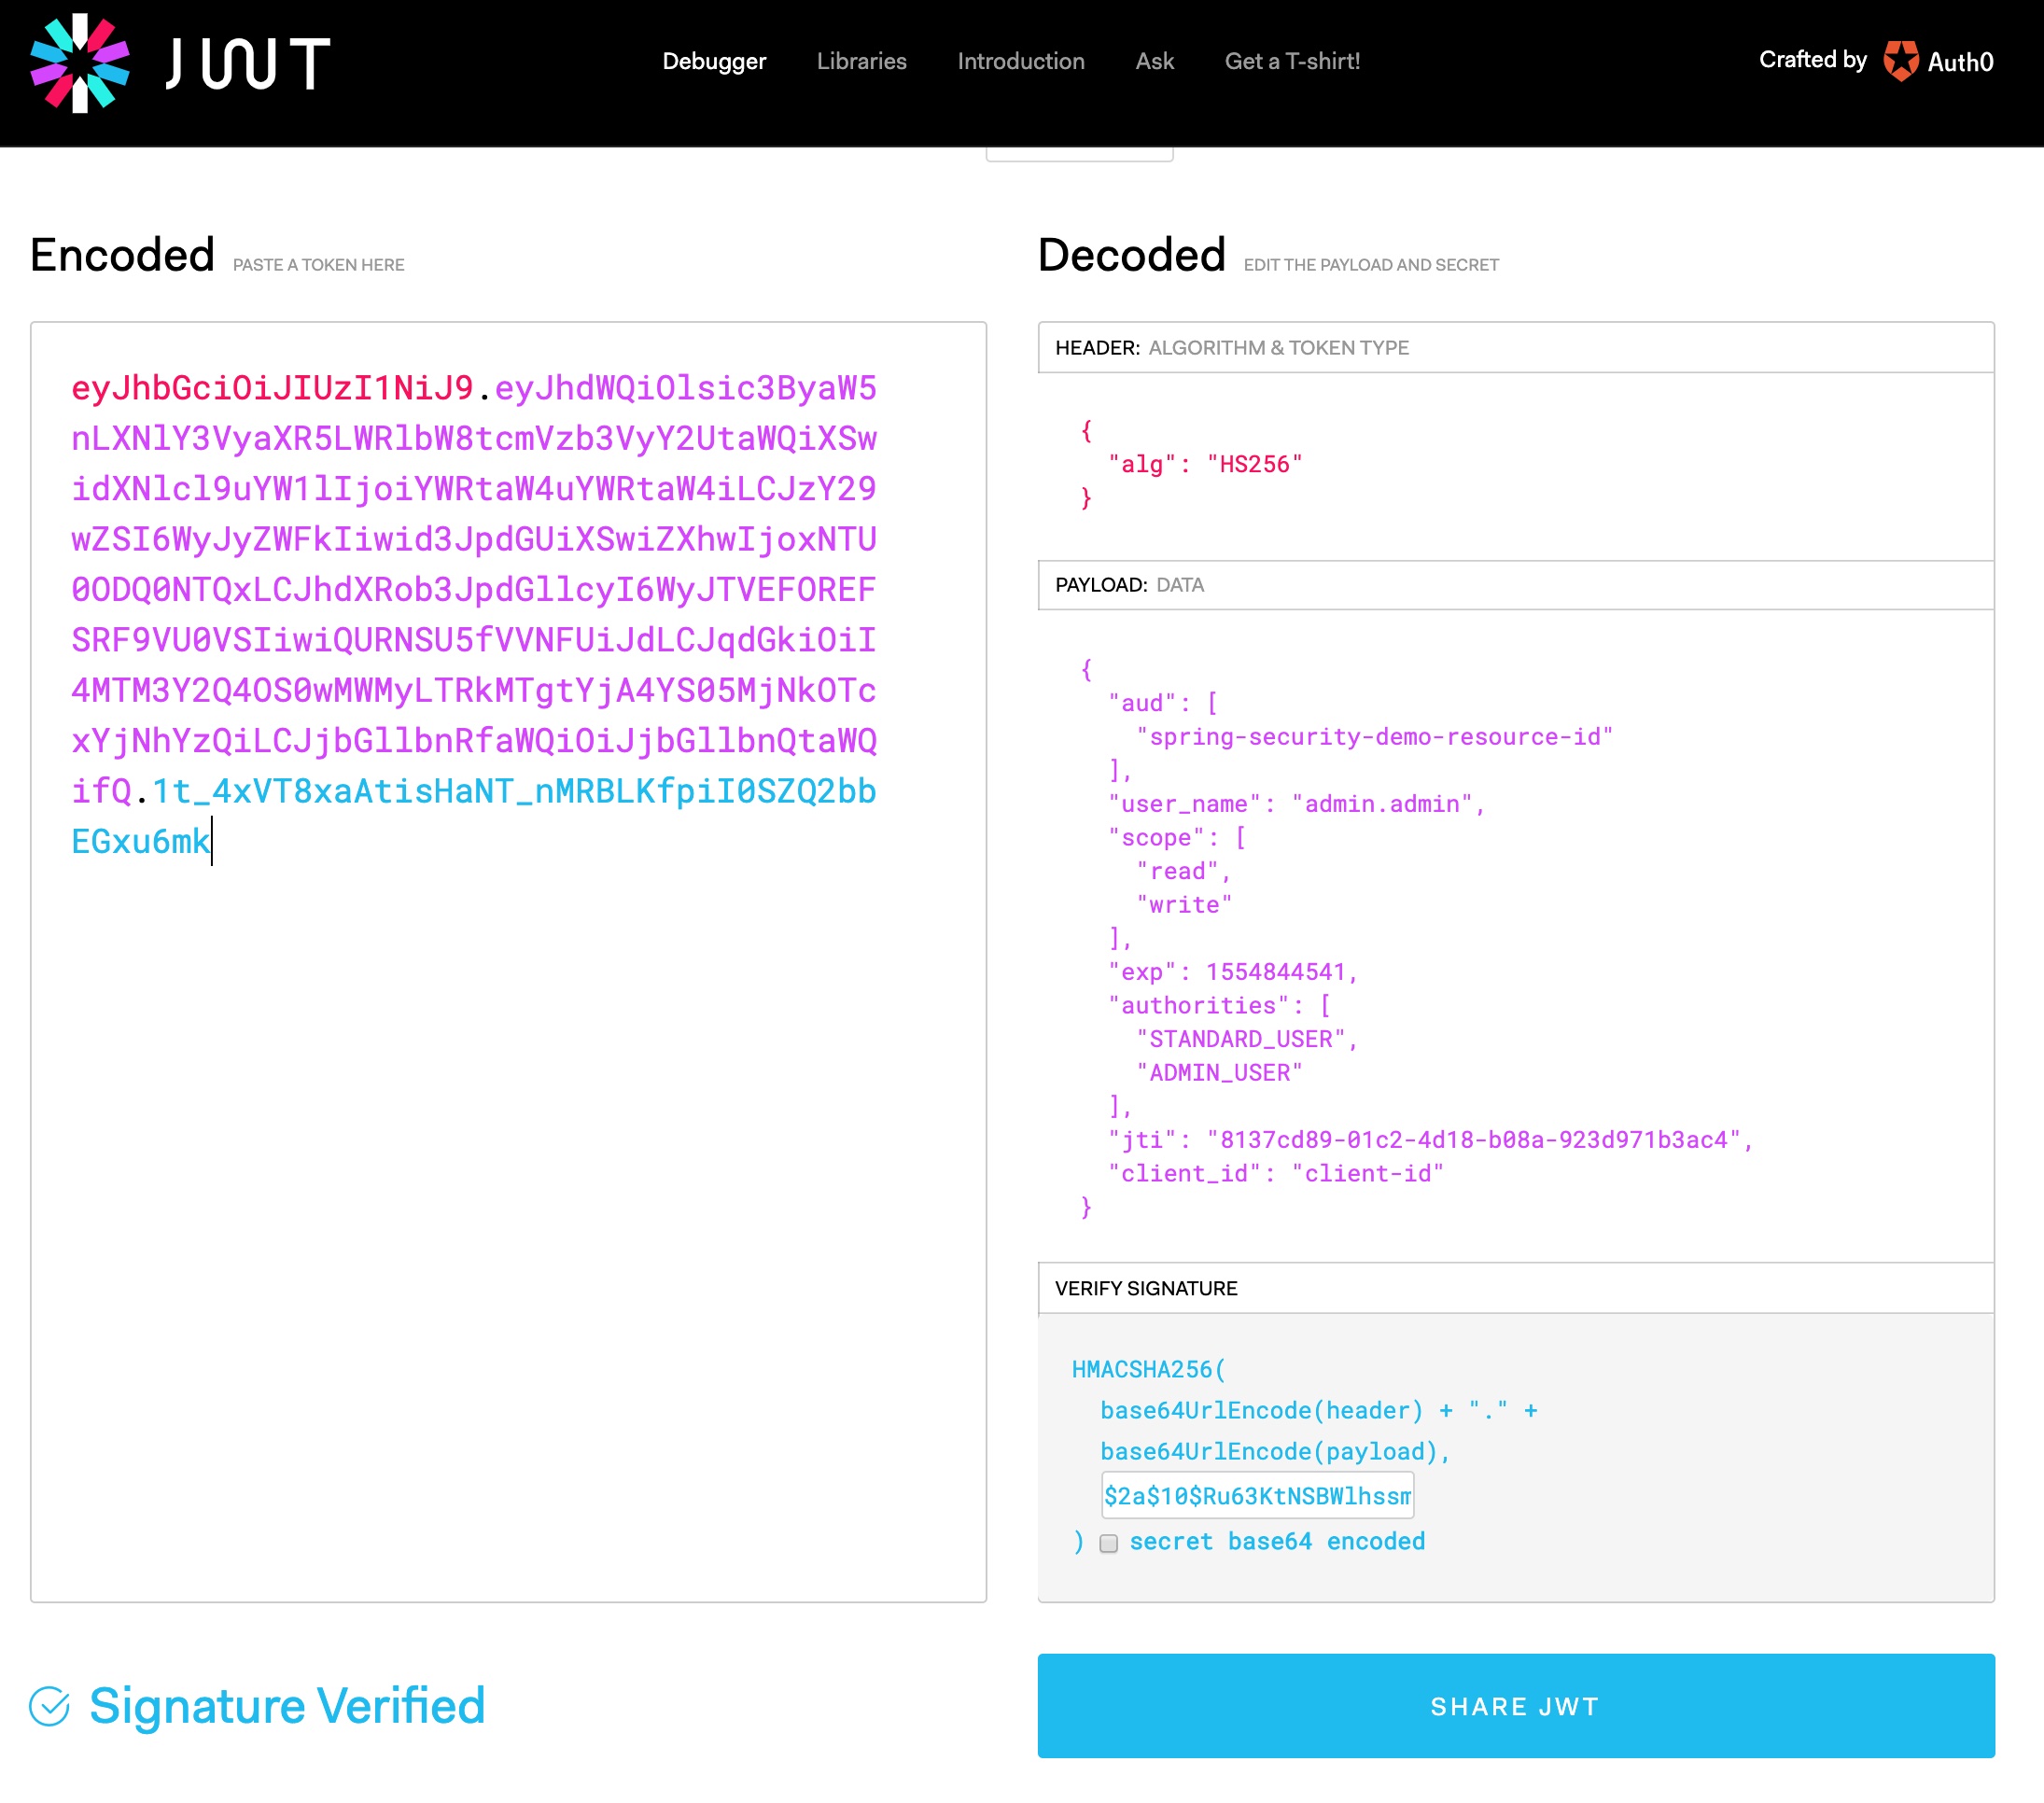Click the cyan signature part of token
Viewport: 2044px width, 1803px height.
[514, 791]
